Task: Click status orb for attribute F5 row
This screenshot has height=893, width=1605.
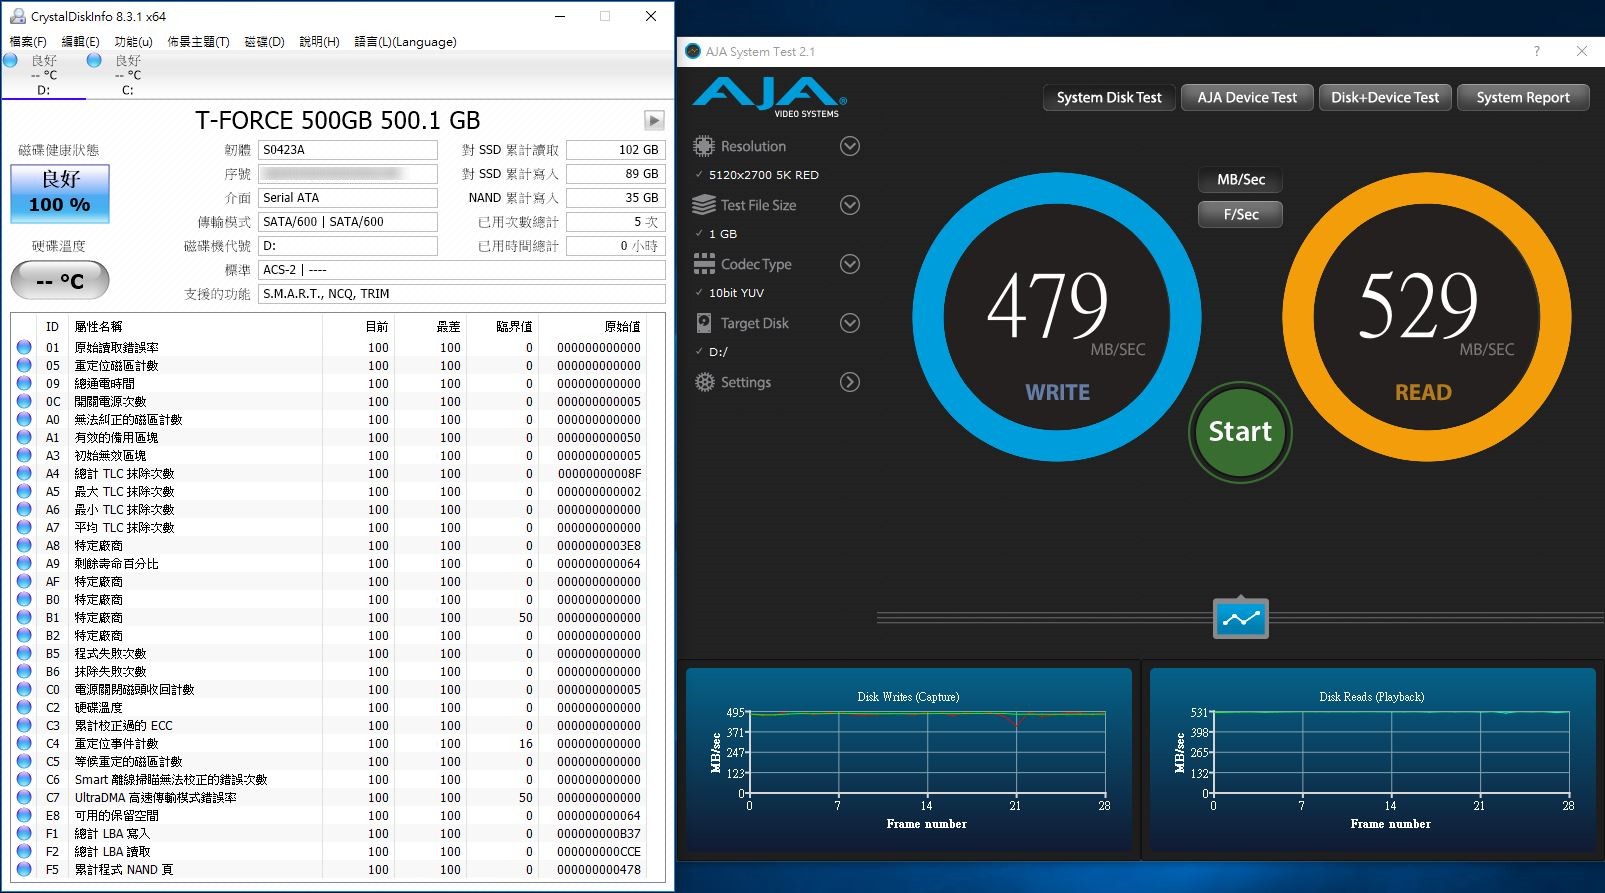Action: (x=24, y=870)
